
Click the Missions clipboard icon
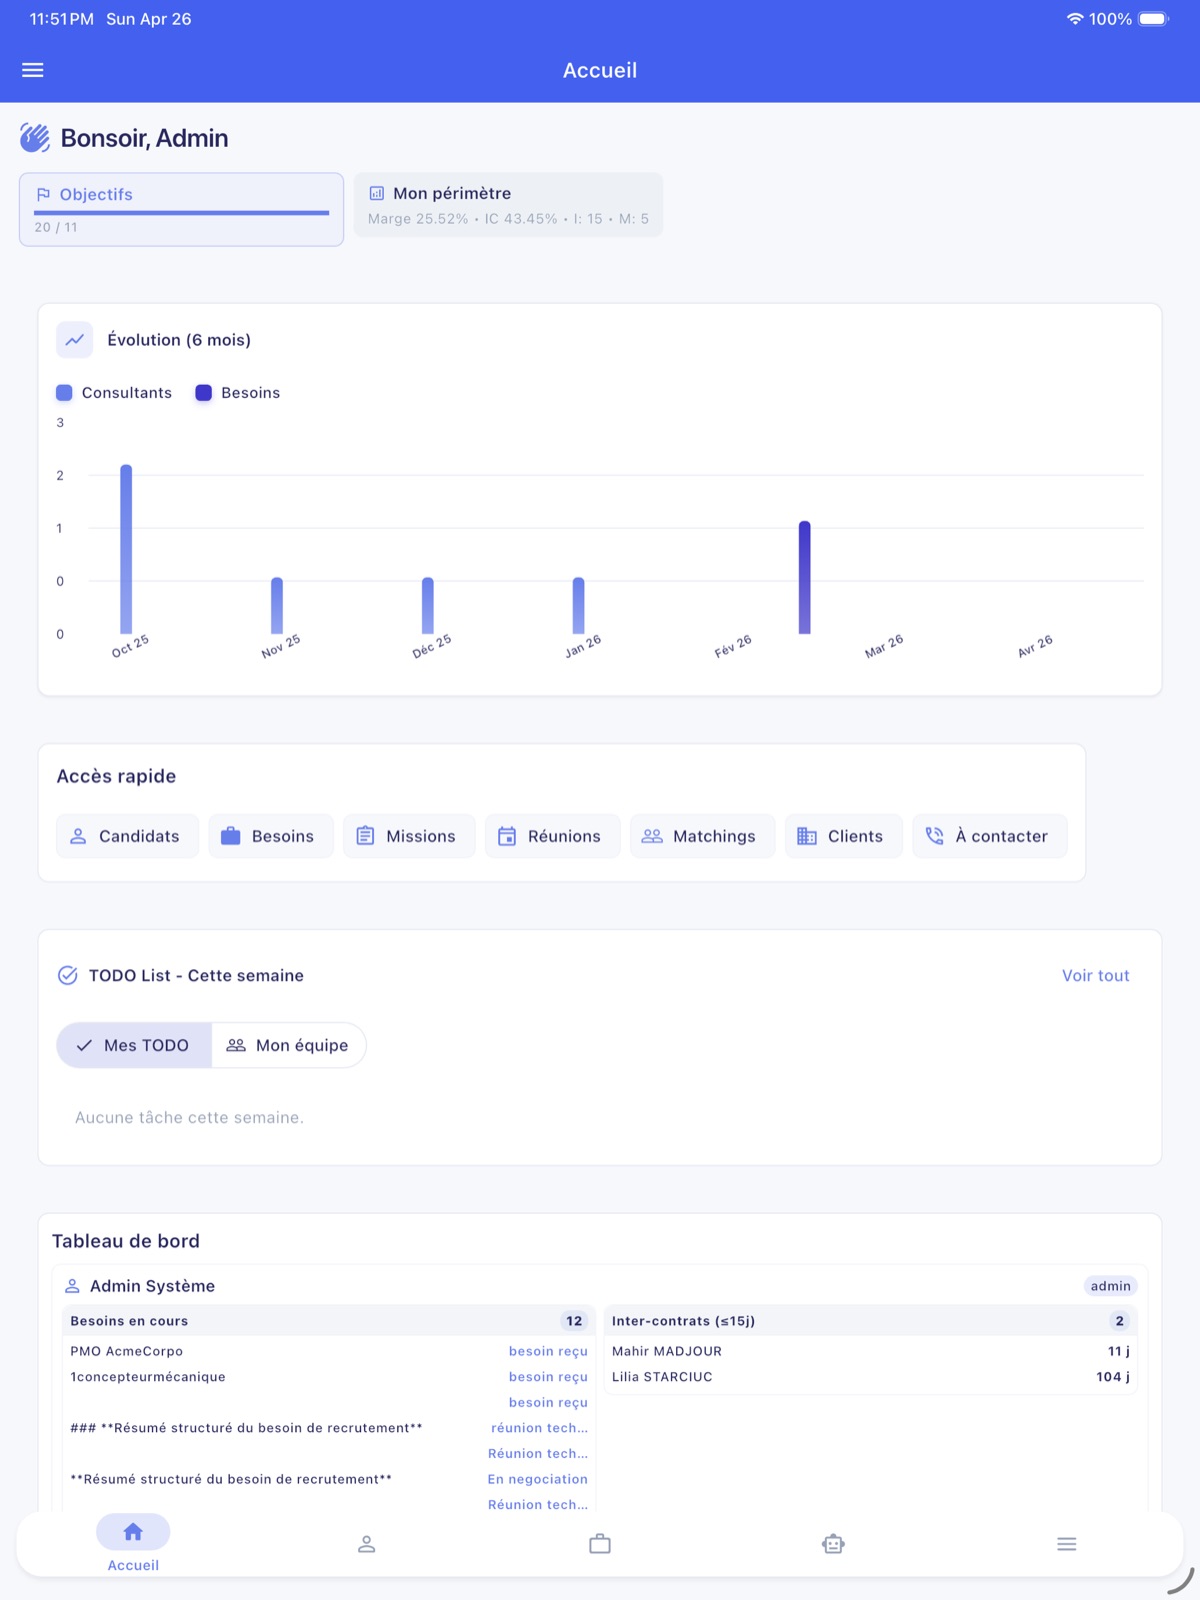coord(365,836)
